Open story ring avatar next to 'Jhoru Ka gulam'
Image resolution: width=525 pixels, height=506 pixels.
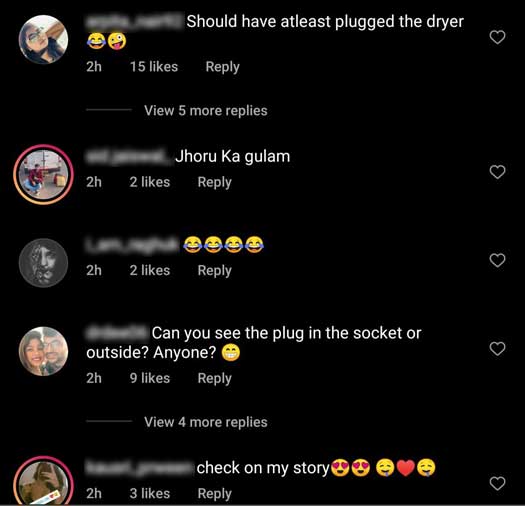click(43, 174)
